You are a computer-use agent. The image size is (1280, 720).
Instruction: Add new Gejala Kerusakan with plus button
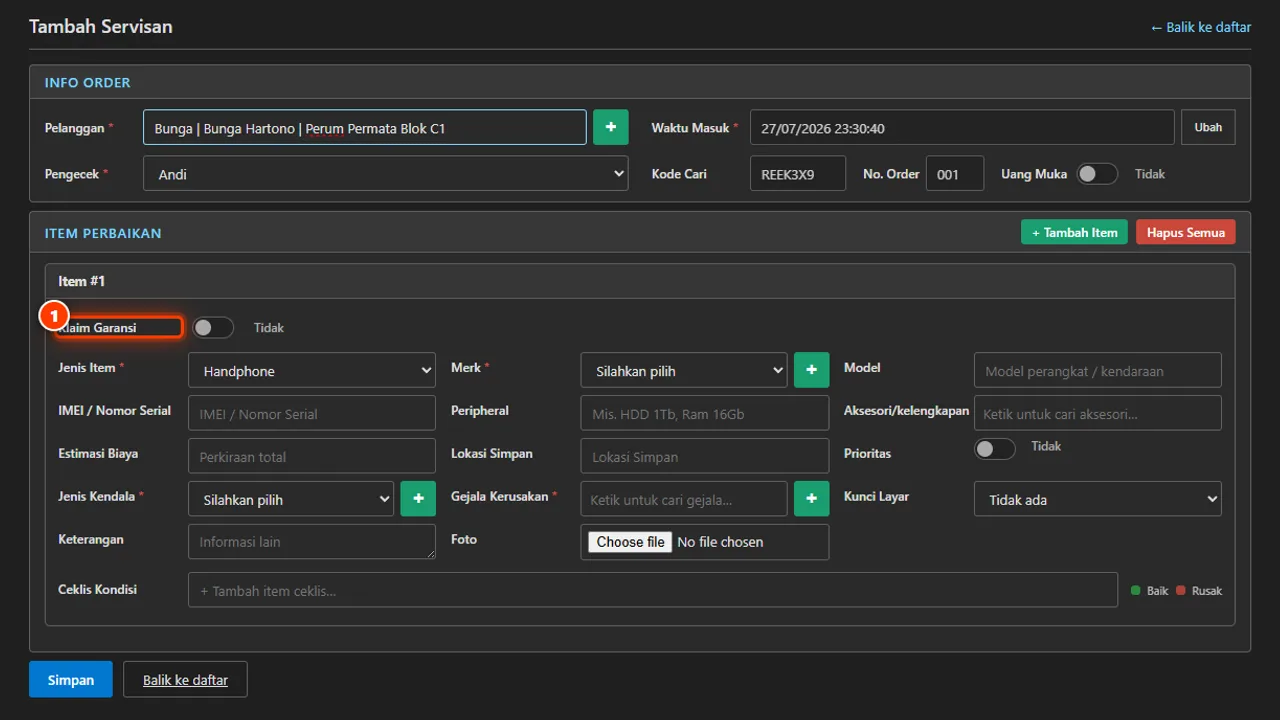click(811, 499)
